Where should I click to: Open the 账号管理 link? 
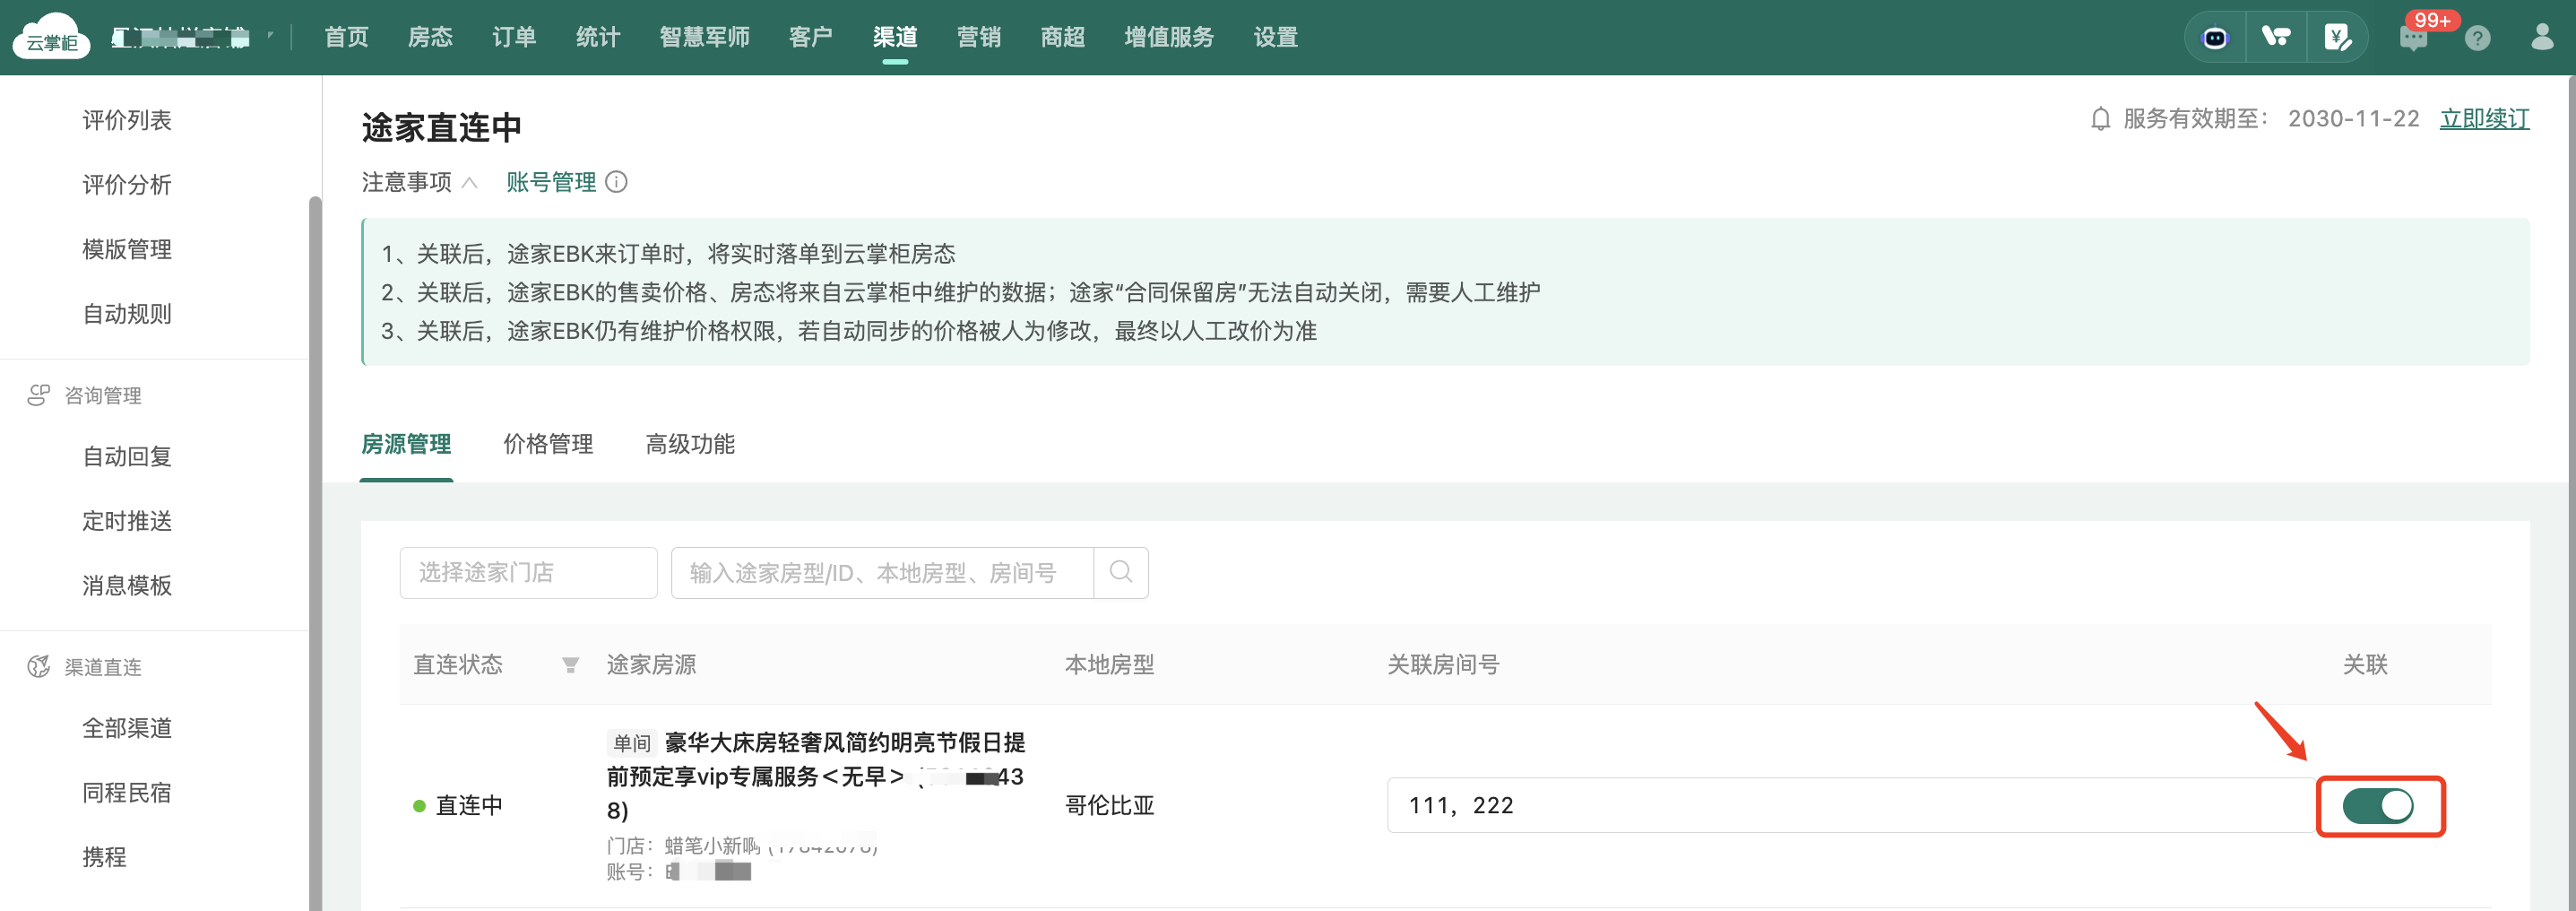551,182
